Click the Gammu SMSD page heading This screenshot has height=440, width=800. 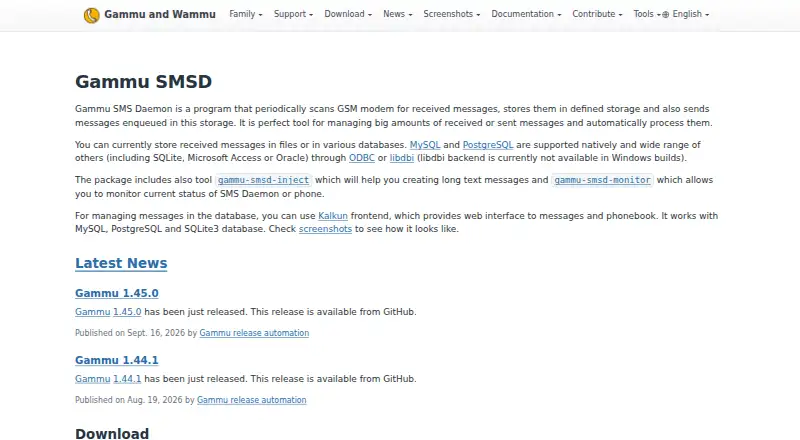coord(143,82)
